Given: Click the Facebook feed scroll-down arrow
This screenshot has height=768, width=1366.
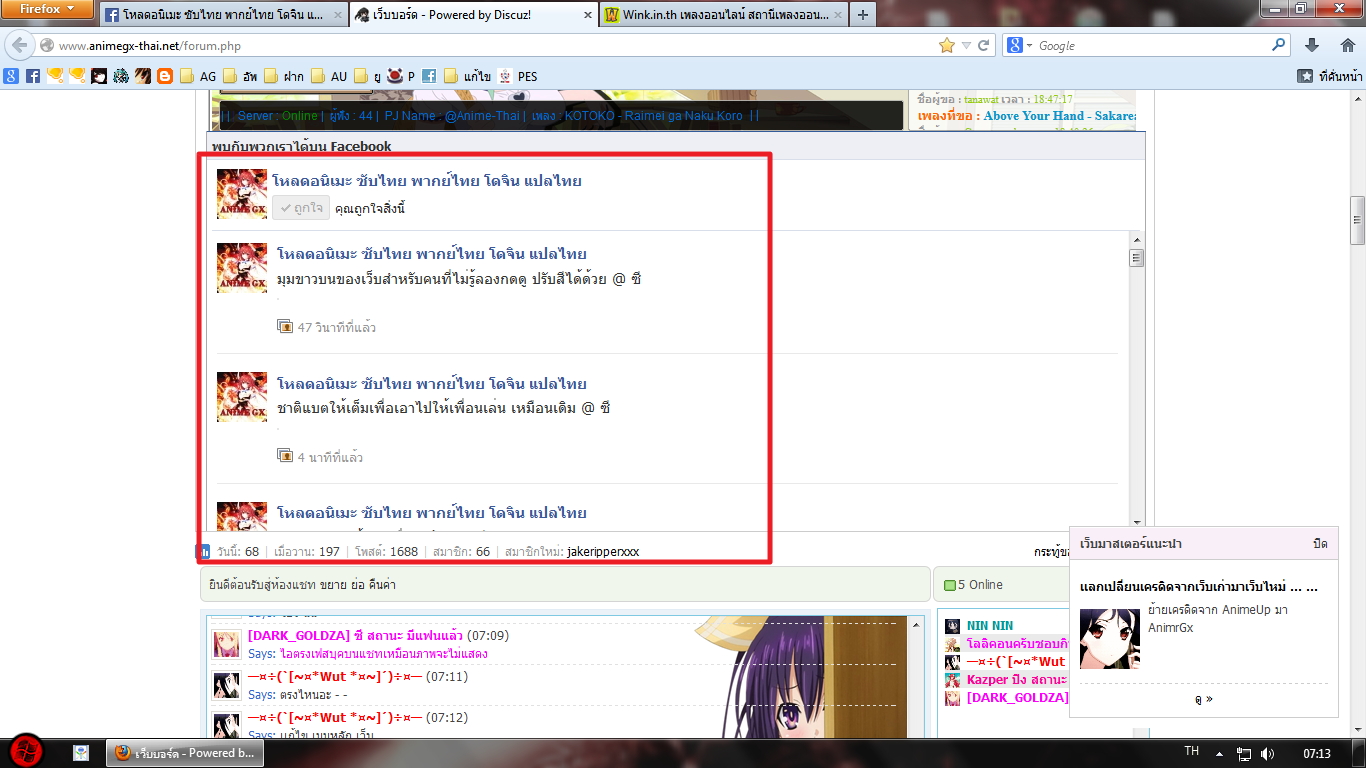Looking at the screenshot, I should click(1136, 522).
